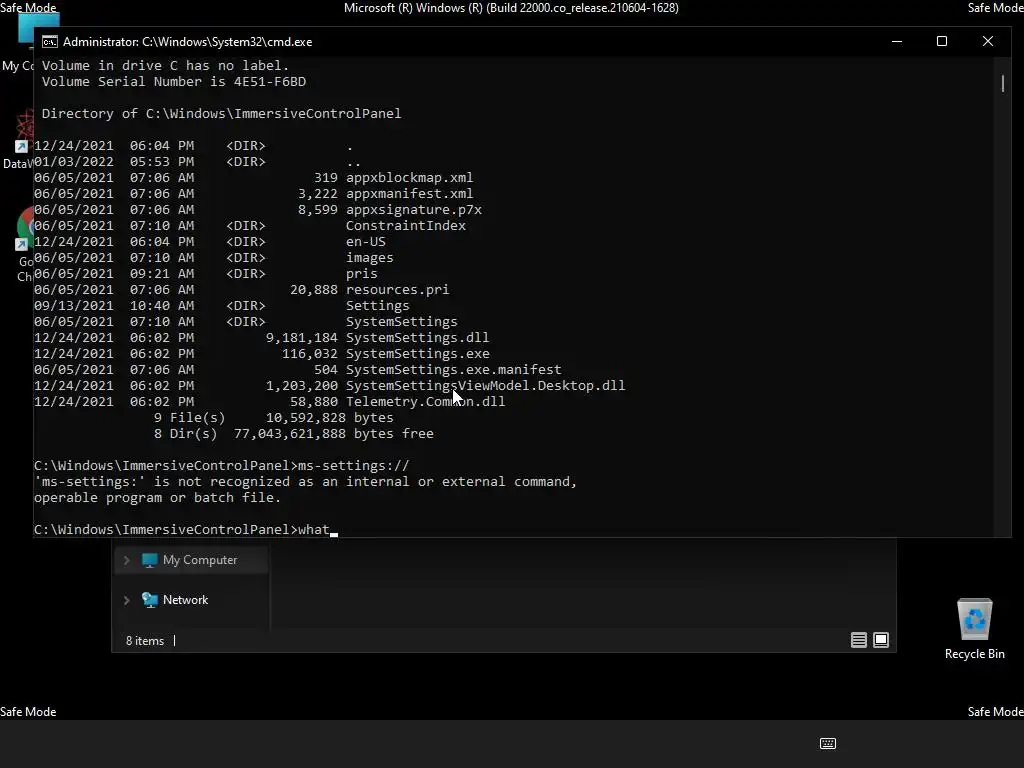Screen dimensions: 1024x768
Task: Click the bottom-left Safe Mode label
Action: tap(28, 712)
